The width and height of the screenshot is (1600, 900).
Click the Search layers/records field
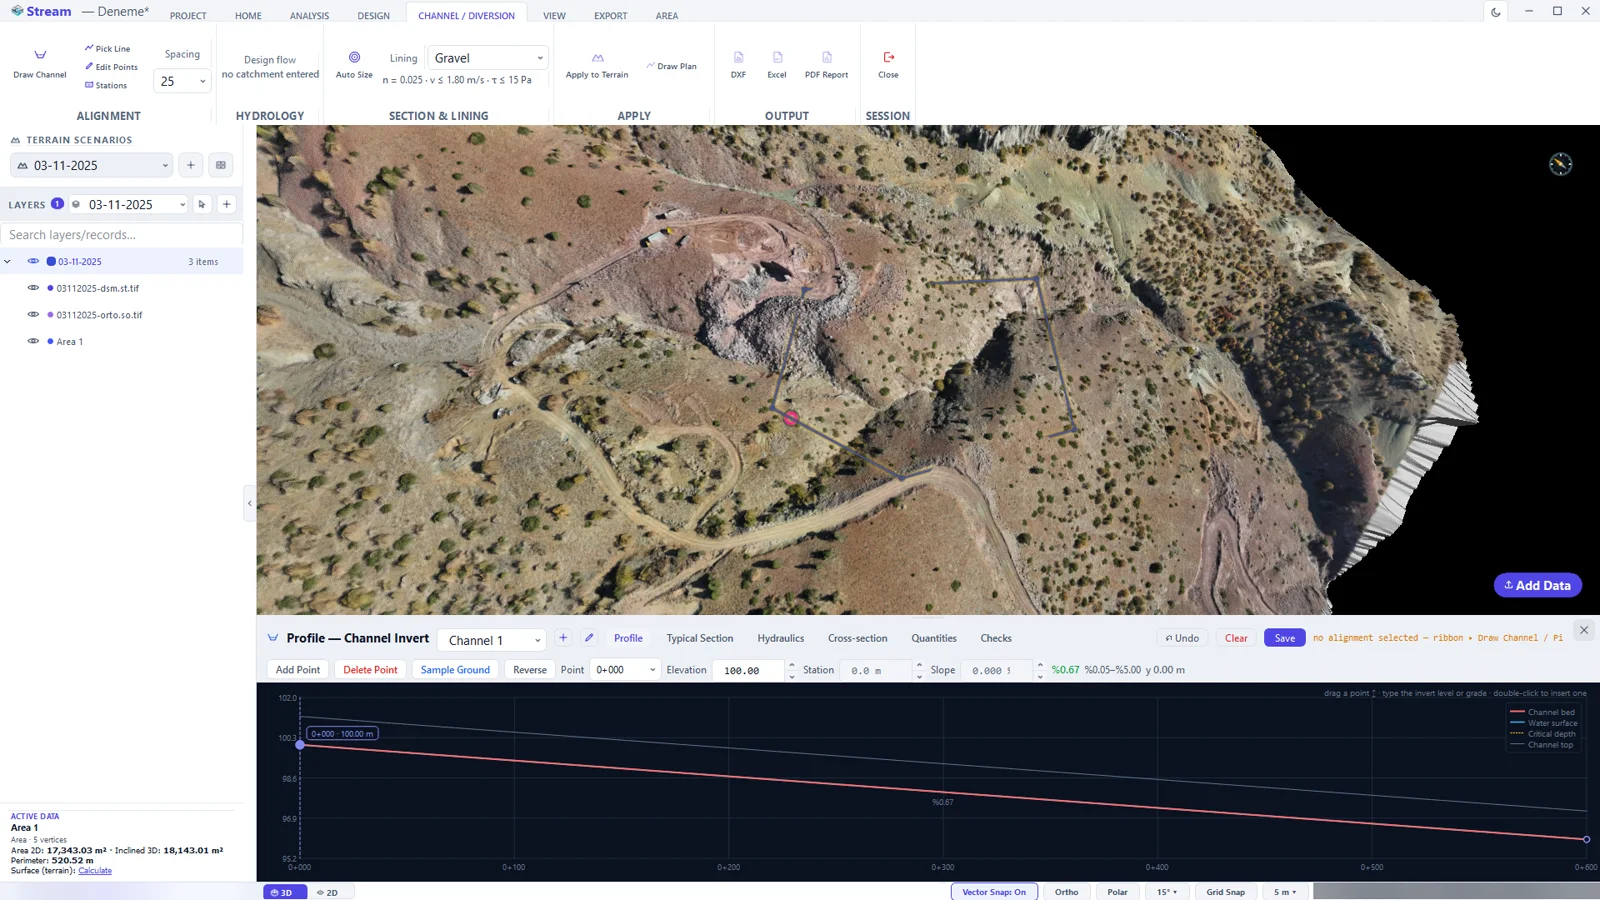click(122, 235)
